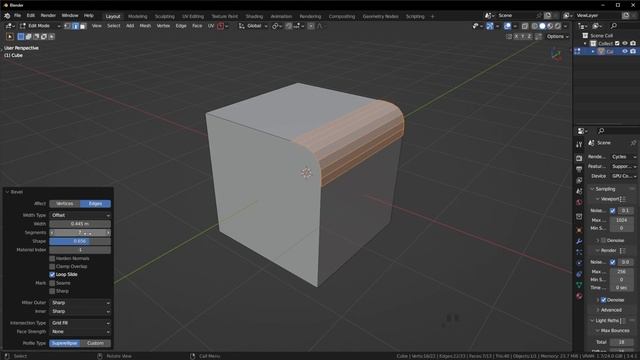The height and width of the screenshot is (360, 640).
Task: Open the Global transform orientation dropdown
Action: coord(253,26)
